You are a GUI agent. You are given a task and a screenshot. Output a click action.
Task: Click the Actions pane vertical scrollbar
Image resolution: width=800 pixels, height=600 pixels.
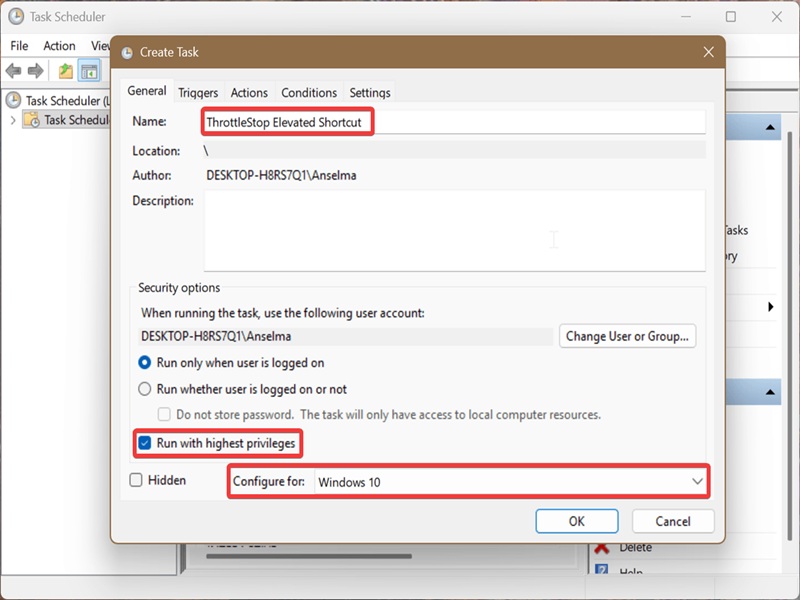coord(790,337)
